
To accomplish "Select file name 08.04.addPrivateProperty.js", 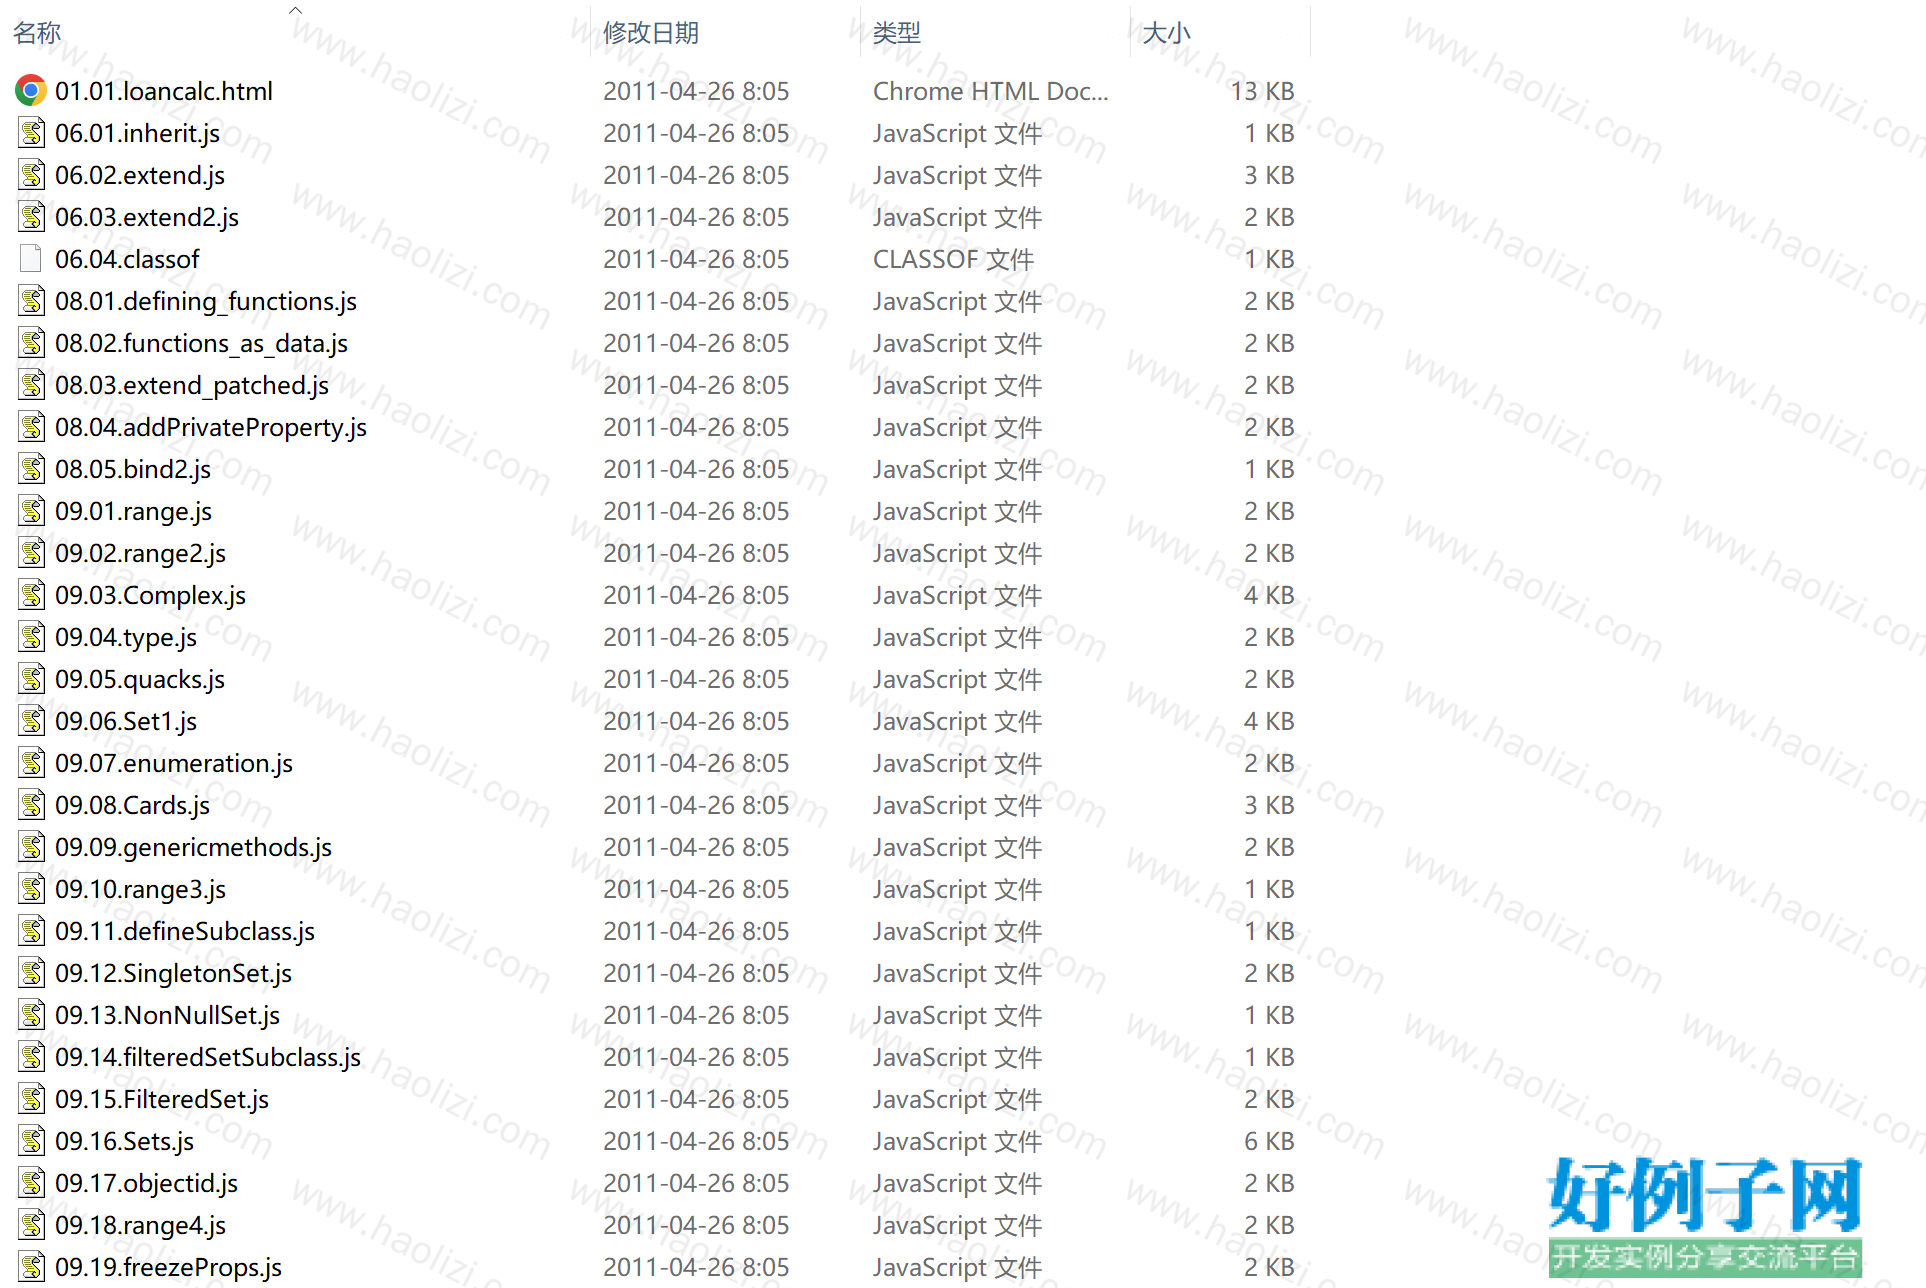I will (x=211, y=427).
